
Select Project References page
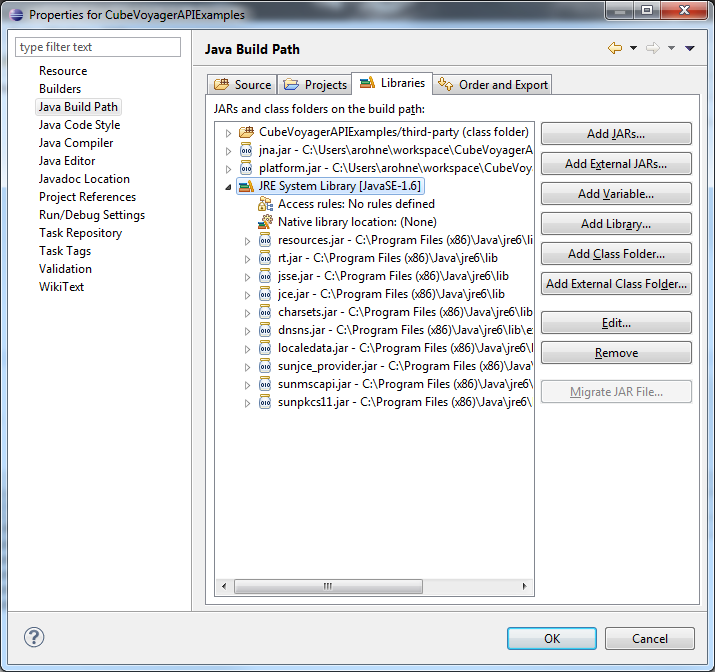pyautogui.click(x=88, y=197)
